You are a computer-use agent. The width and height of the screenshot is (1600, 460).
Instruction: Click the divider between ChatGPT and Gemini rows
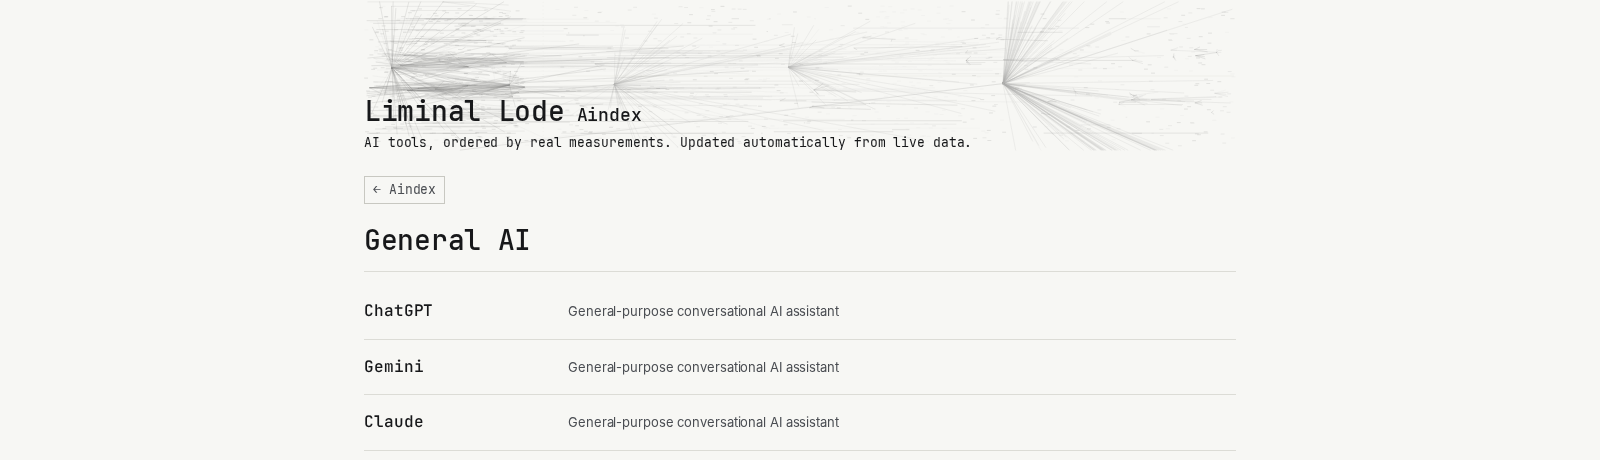[x=800, y=339]
